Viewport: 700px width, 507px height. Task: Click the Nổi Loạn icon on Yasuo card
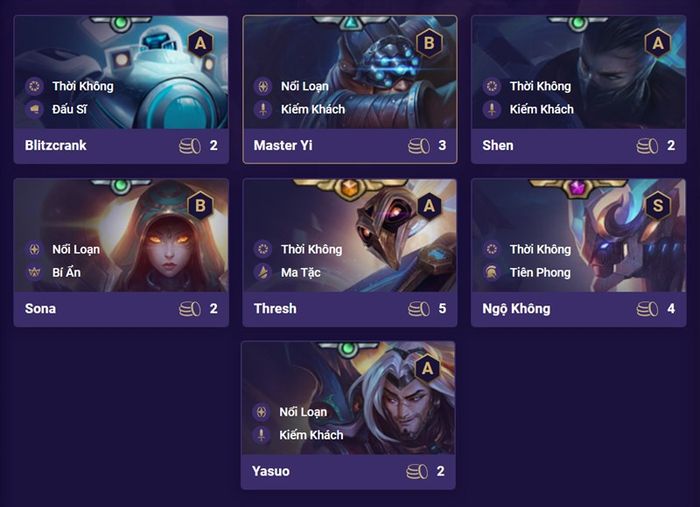coord(261,411)
